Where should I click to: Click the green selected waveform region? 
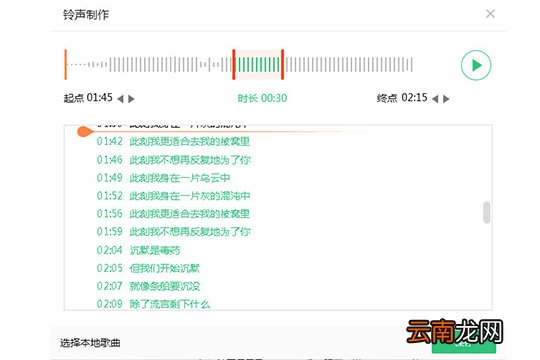point(258,64)
